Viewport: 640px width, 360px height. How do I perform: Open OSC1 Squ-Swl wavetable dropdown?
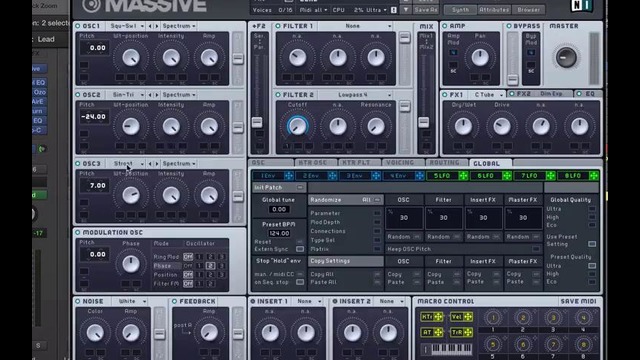(x=127, y=26)
